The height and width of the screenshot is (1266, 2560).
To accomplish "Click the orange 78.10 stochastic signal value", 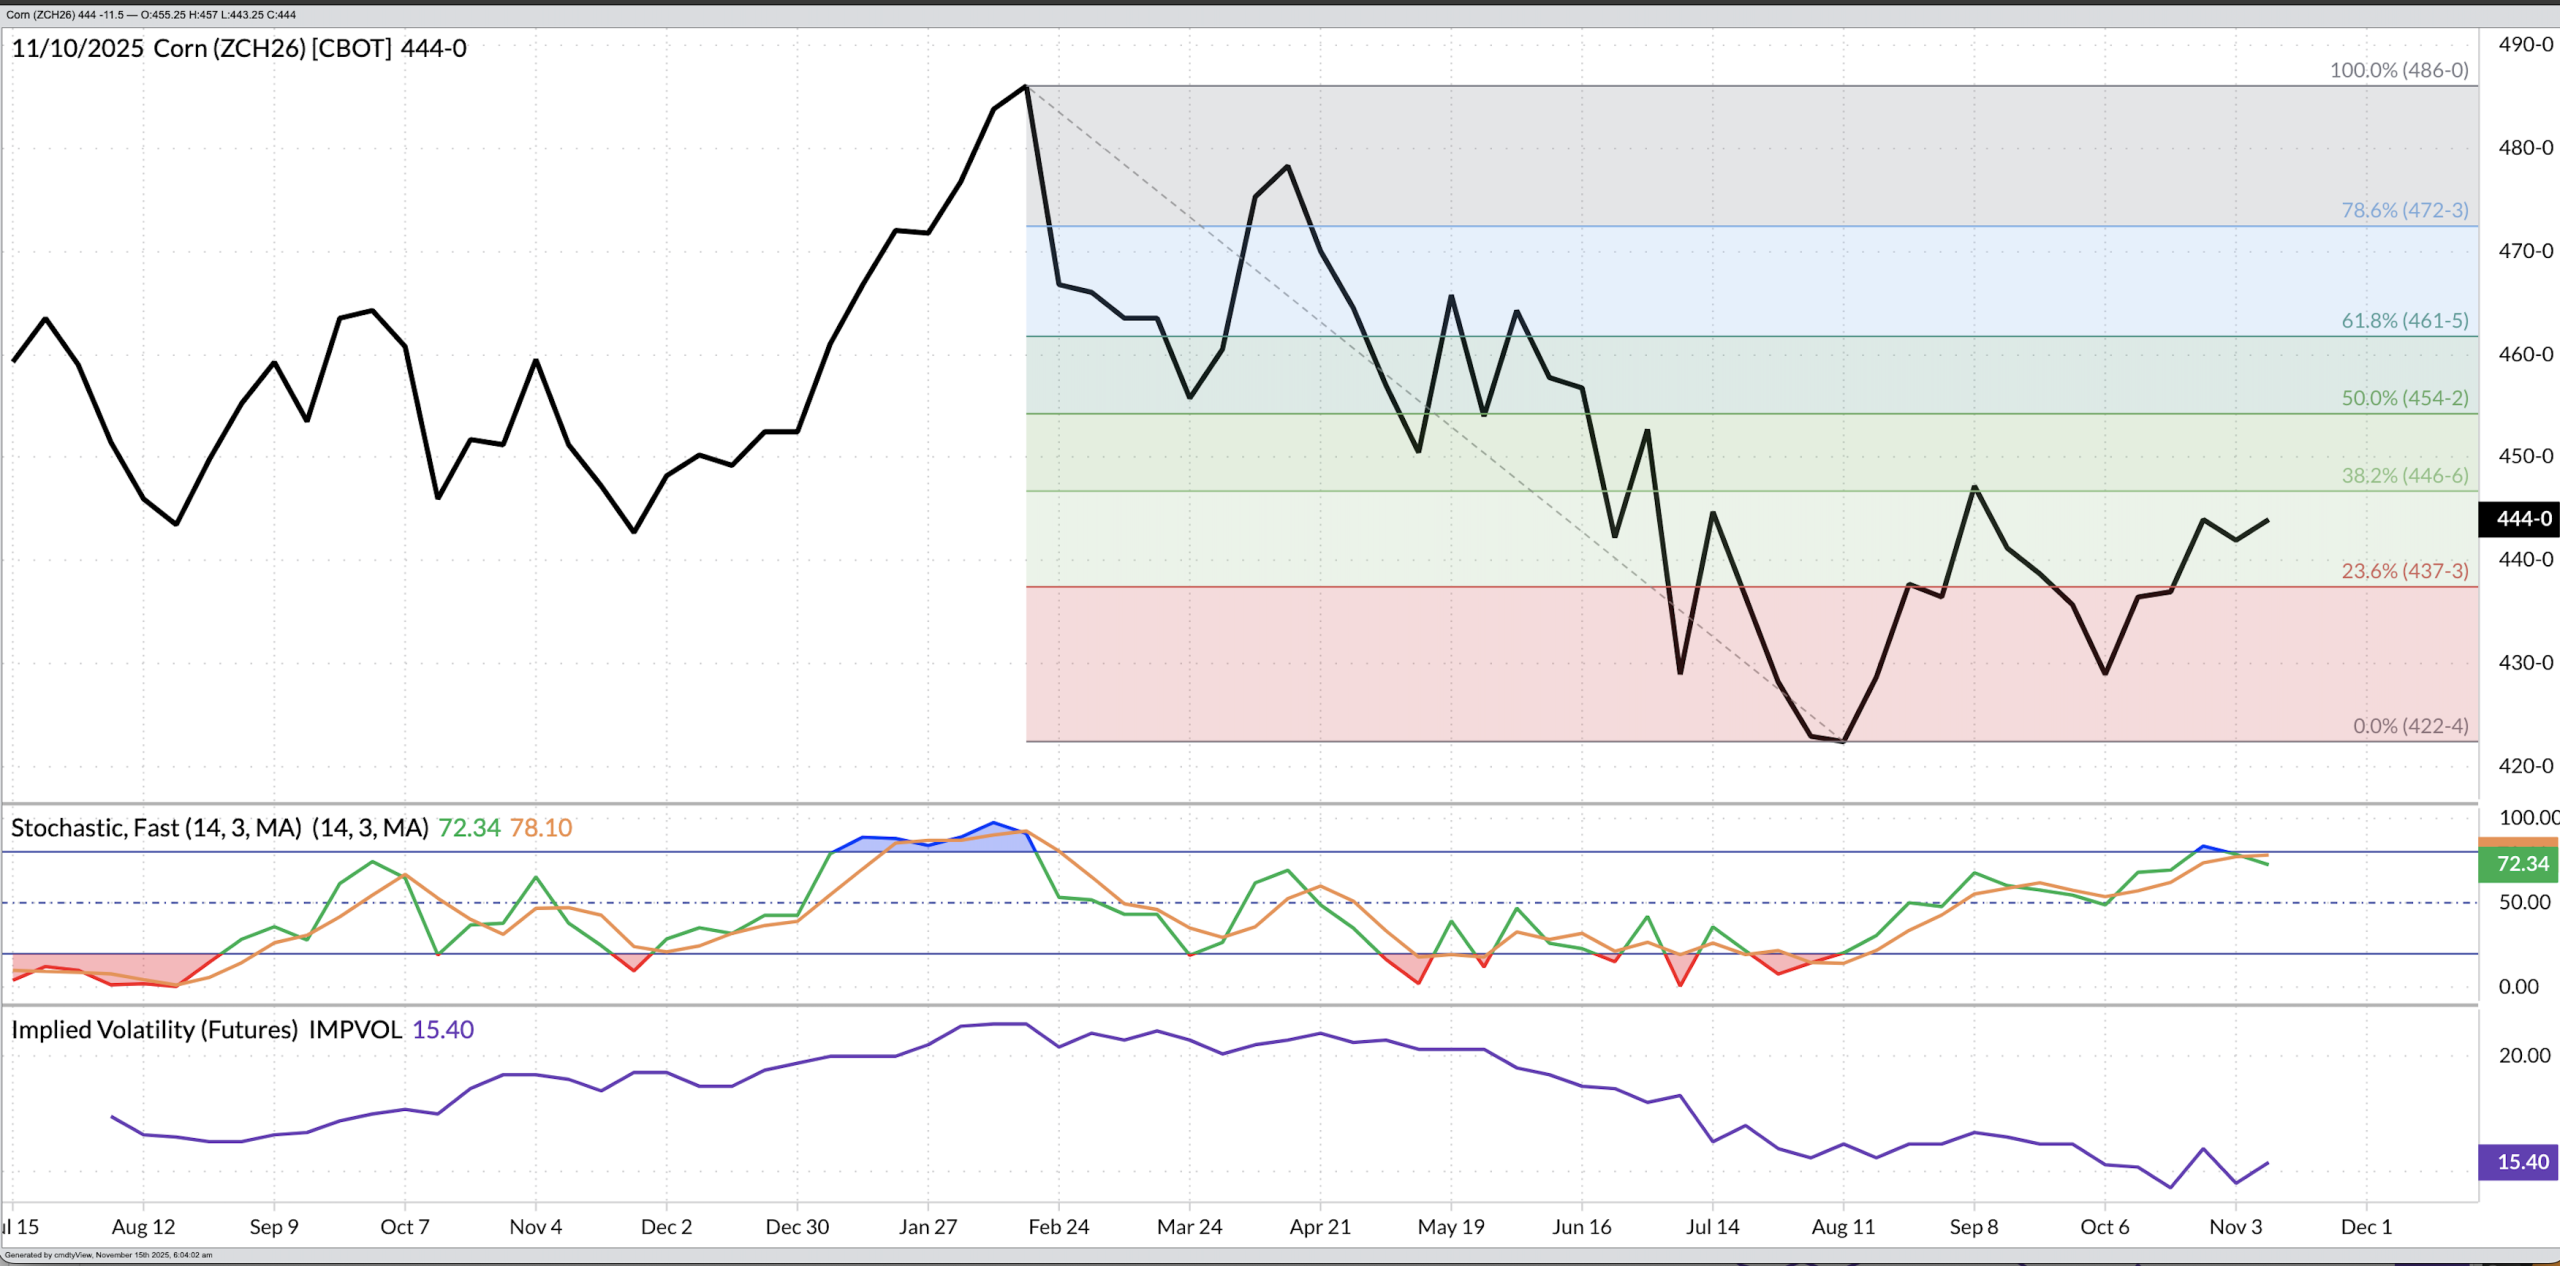I will click(x=541, y=828).
